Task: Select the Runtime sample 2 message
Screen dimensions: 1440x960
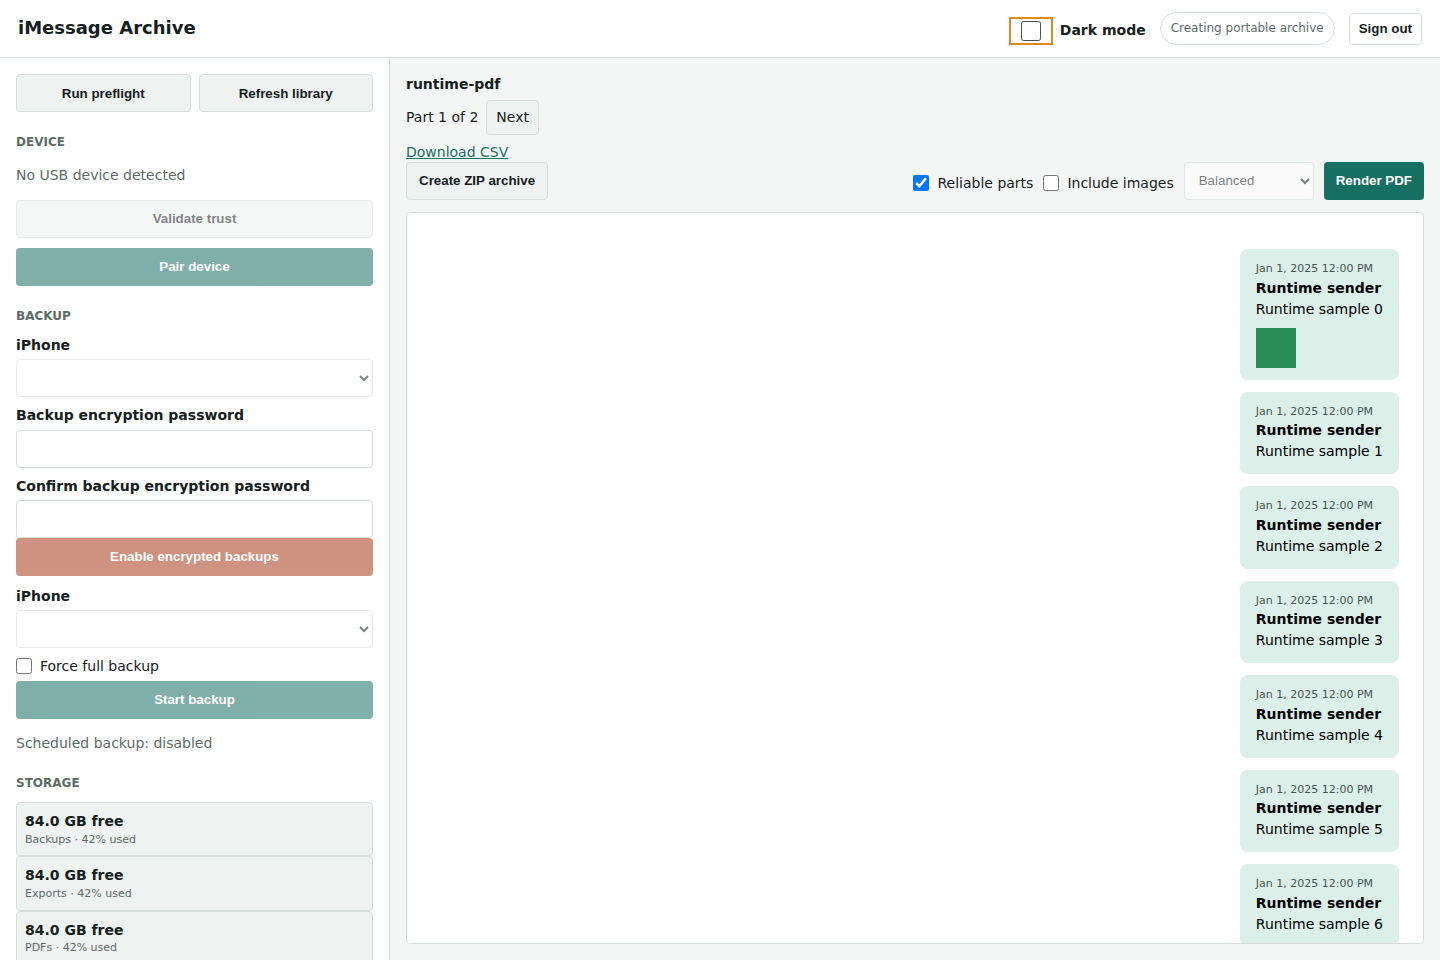Action: (1319, 527)
